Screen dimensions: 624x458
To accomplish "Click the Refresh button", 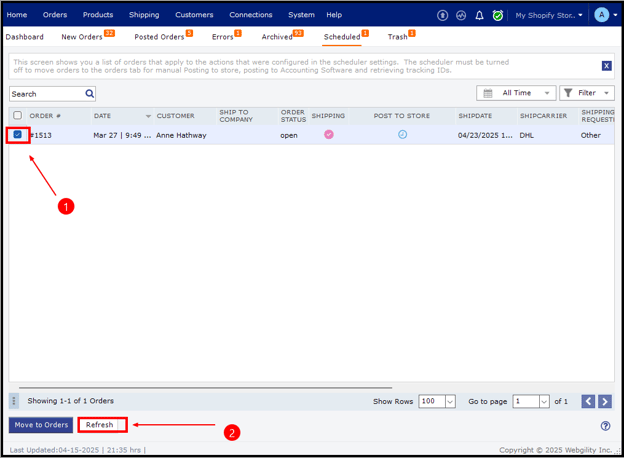I will click(101, 425).
